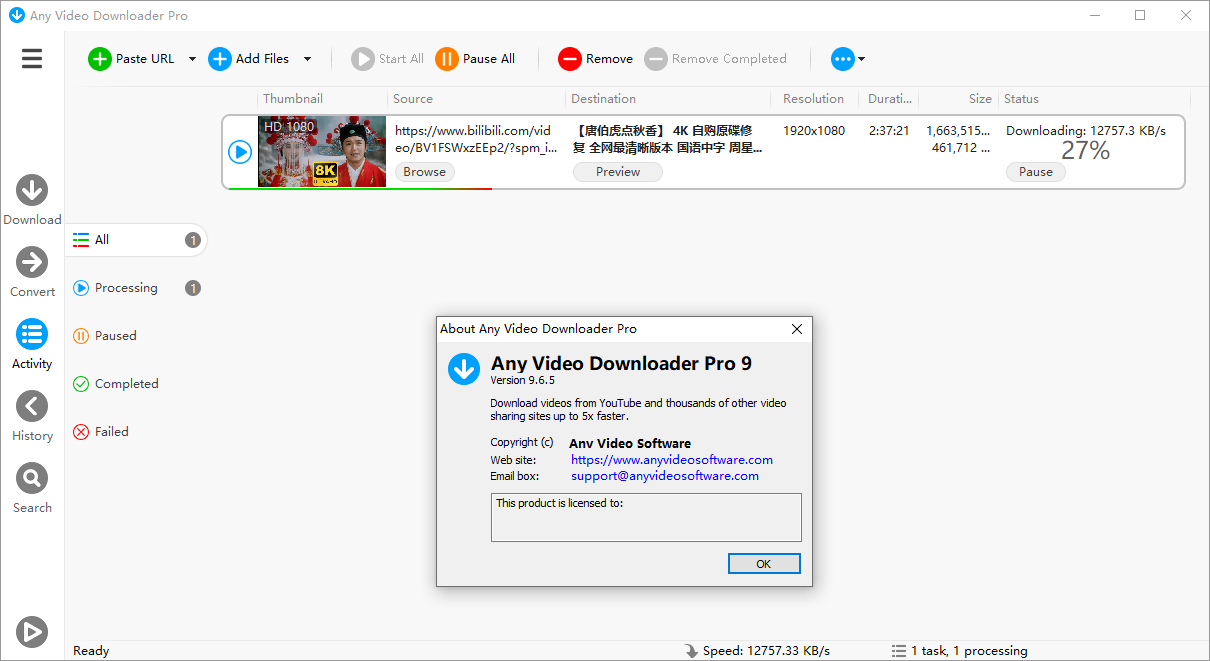
Task: Open the hamburger menu icon
Action: pyautogui.click(x=32, y=59)
